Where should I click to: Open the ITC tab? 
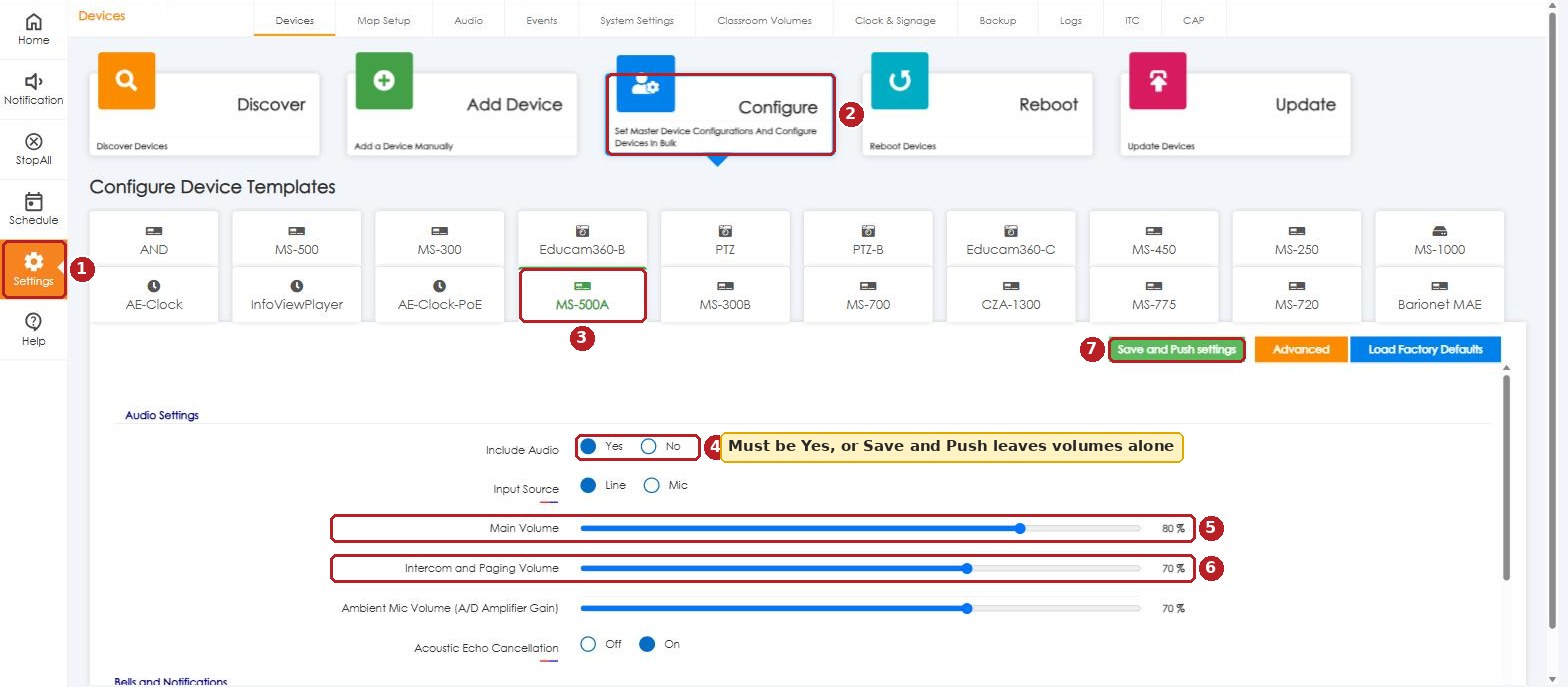(x=1132, y=20)
